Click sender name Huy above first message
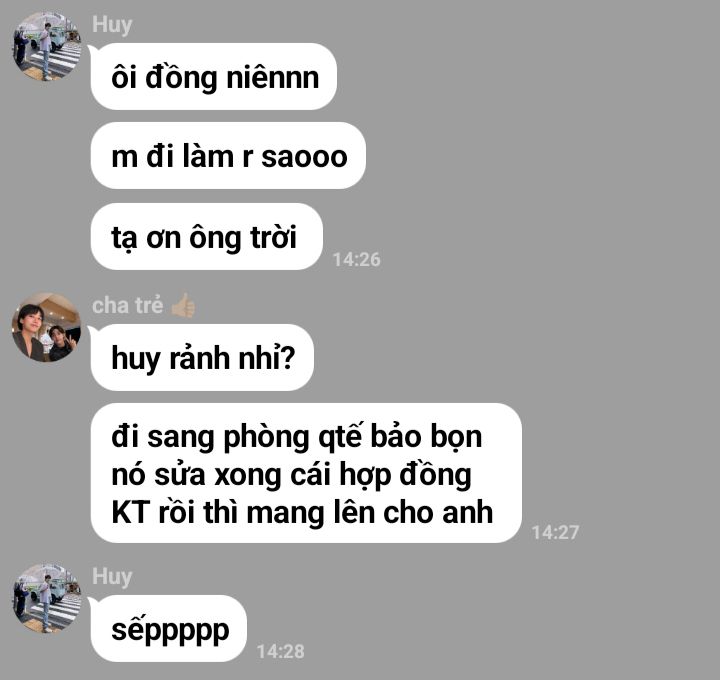 tap(112, 25)
